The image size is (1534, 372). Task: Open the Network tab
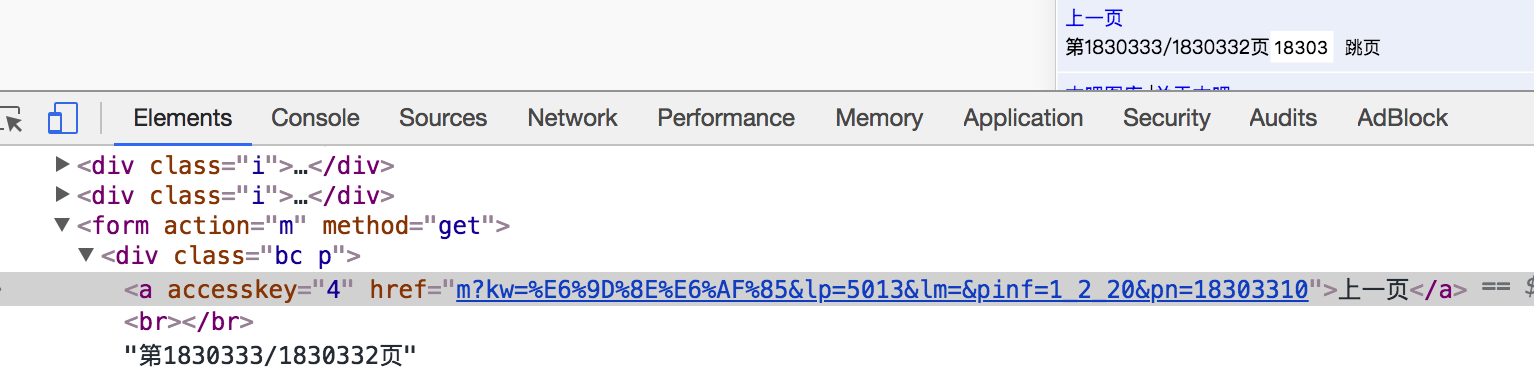point(573,118)
